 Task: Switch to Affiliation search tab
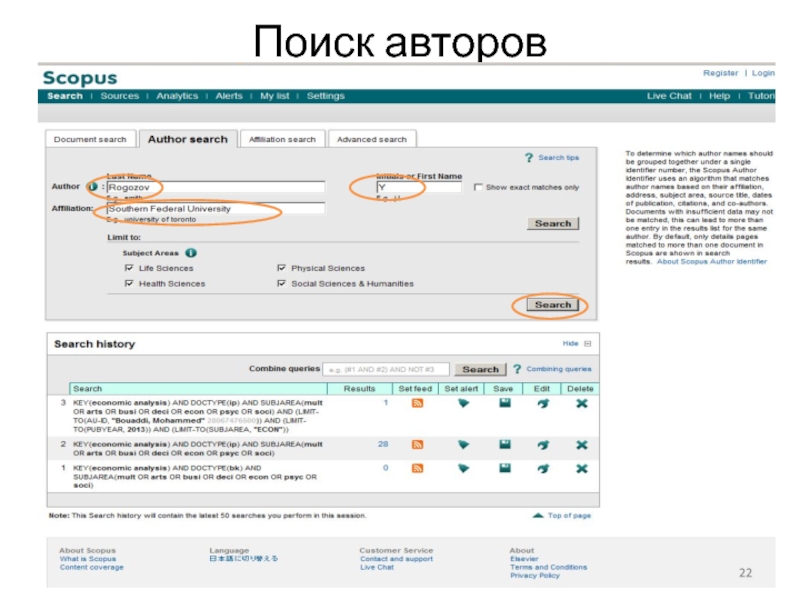pyautogui.click(x=282, y=139)
